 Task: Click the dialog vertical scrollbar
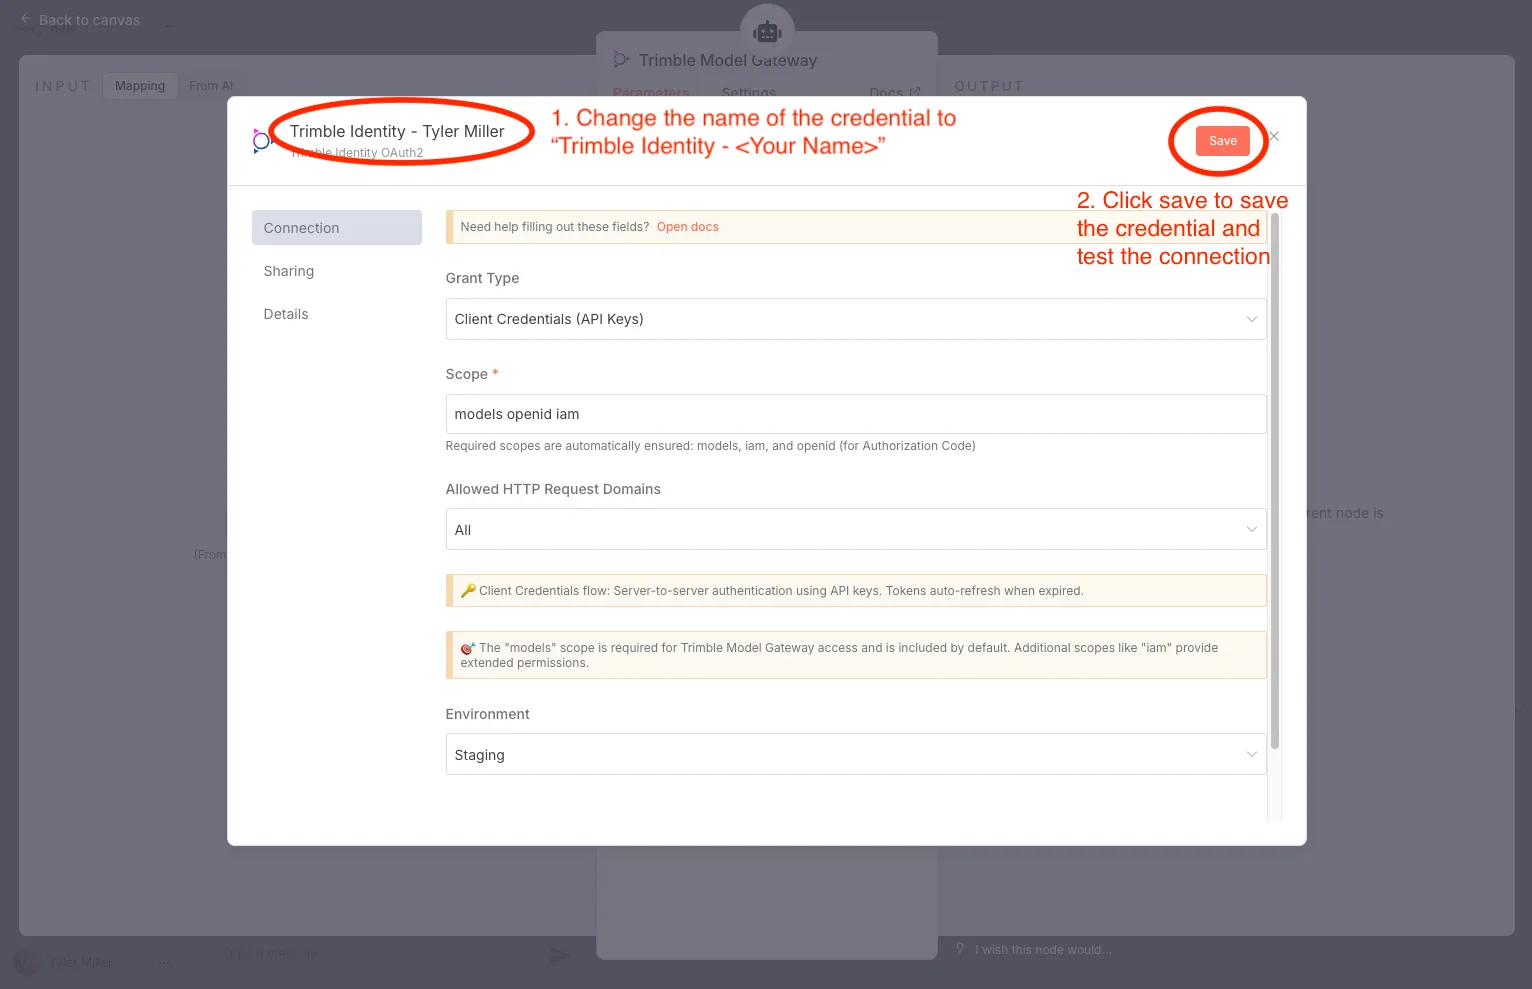pos(1275,480)
